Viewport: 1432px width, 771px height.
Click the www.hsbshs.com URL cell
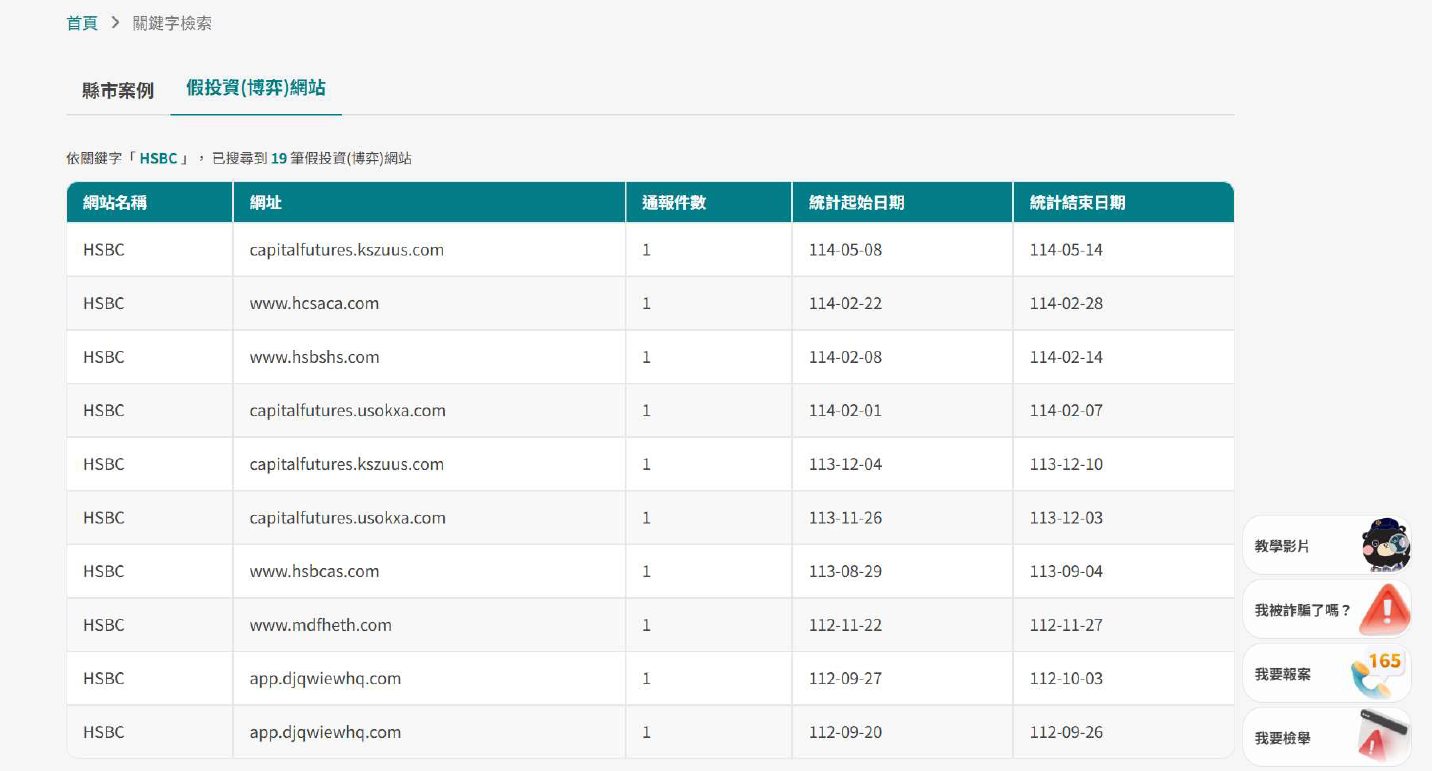[x=314, y=357]
